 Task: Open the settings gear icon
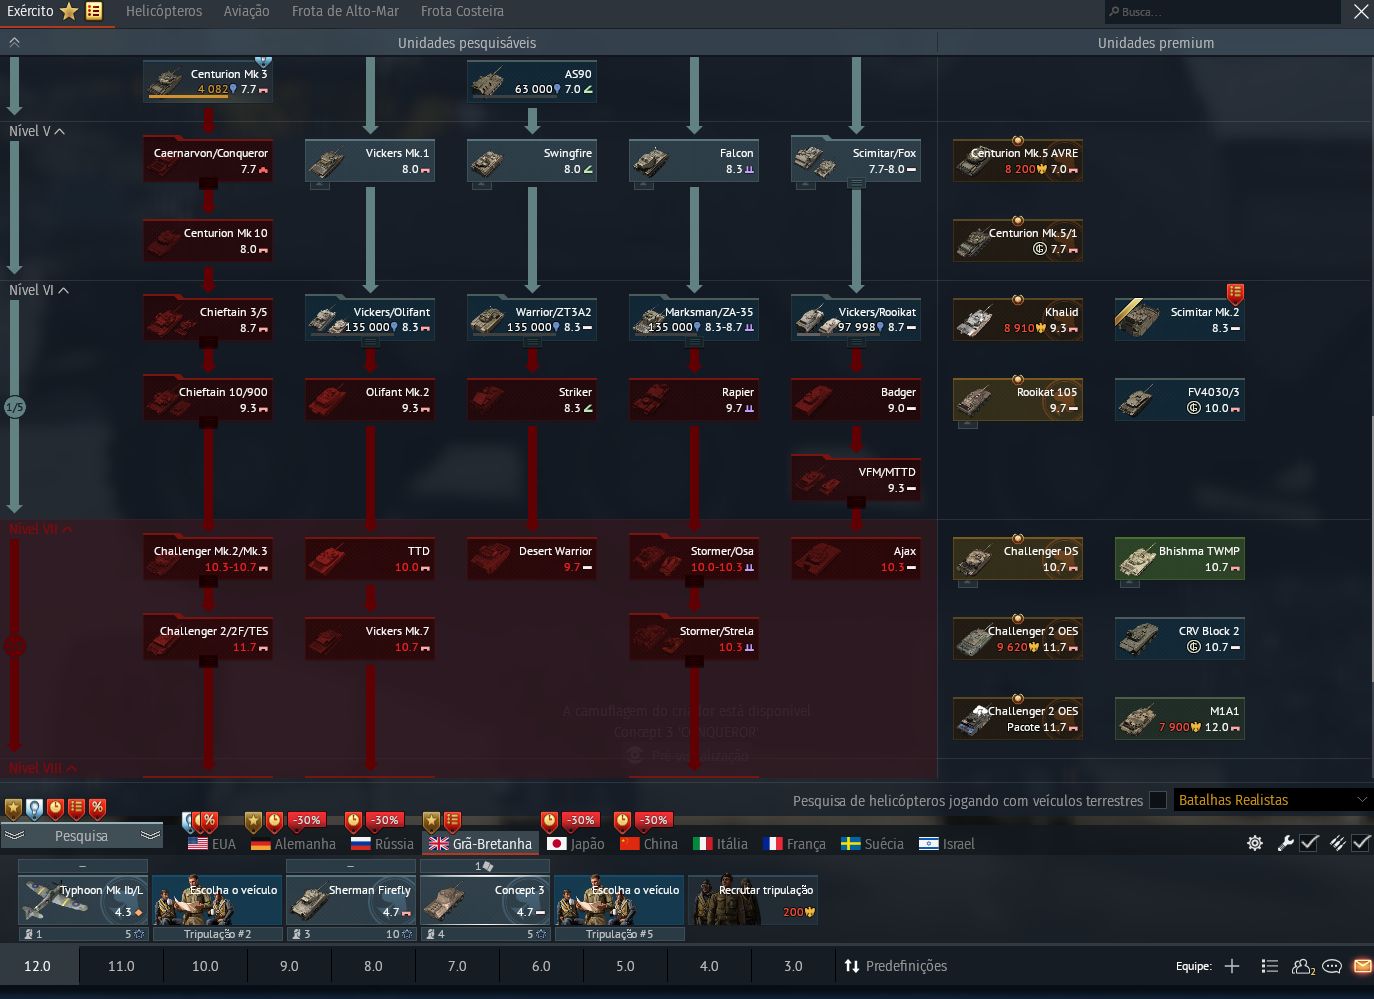[x=1255, y=843]
